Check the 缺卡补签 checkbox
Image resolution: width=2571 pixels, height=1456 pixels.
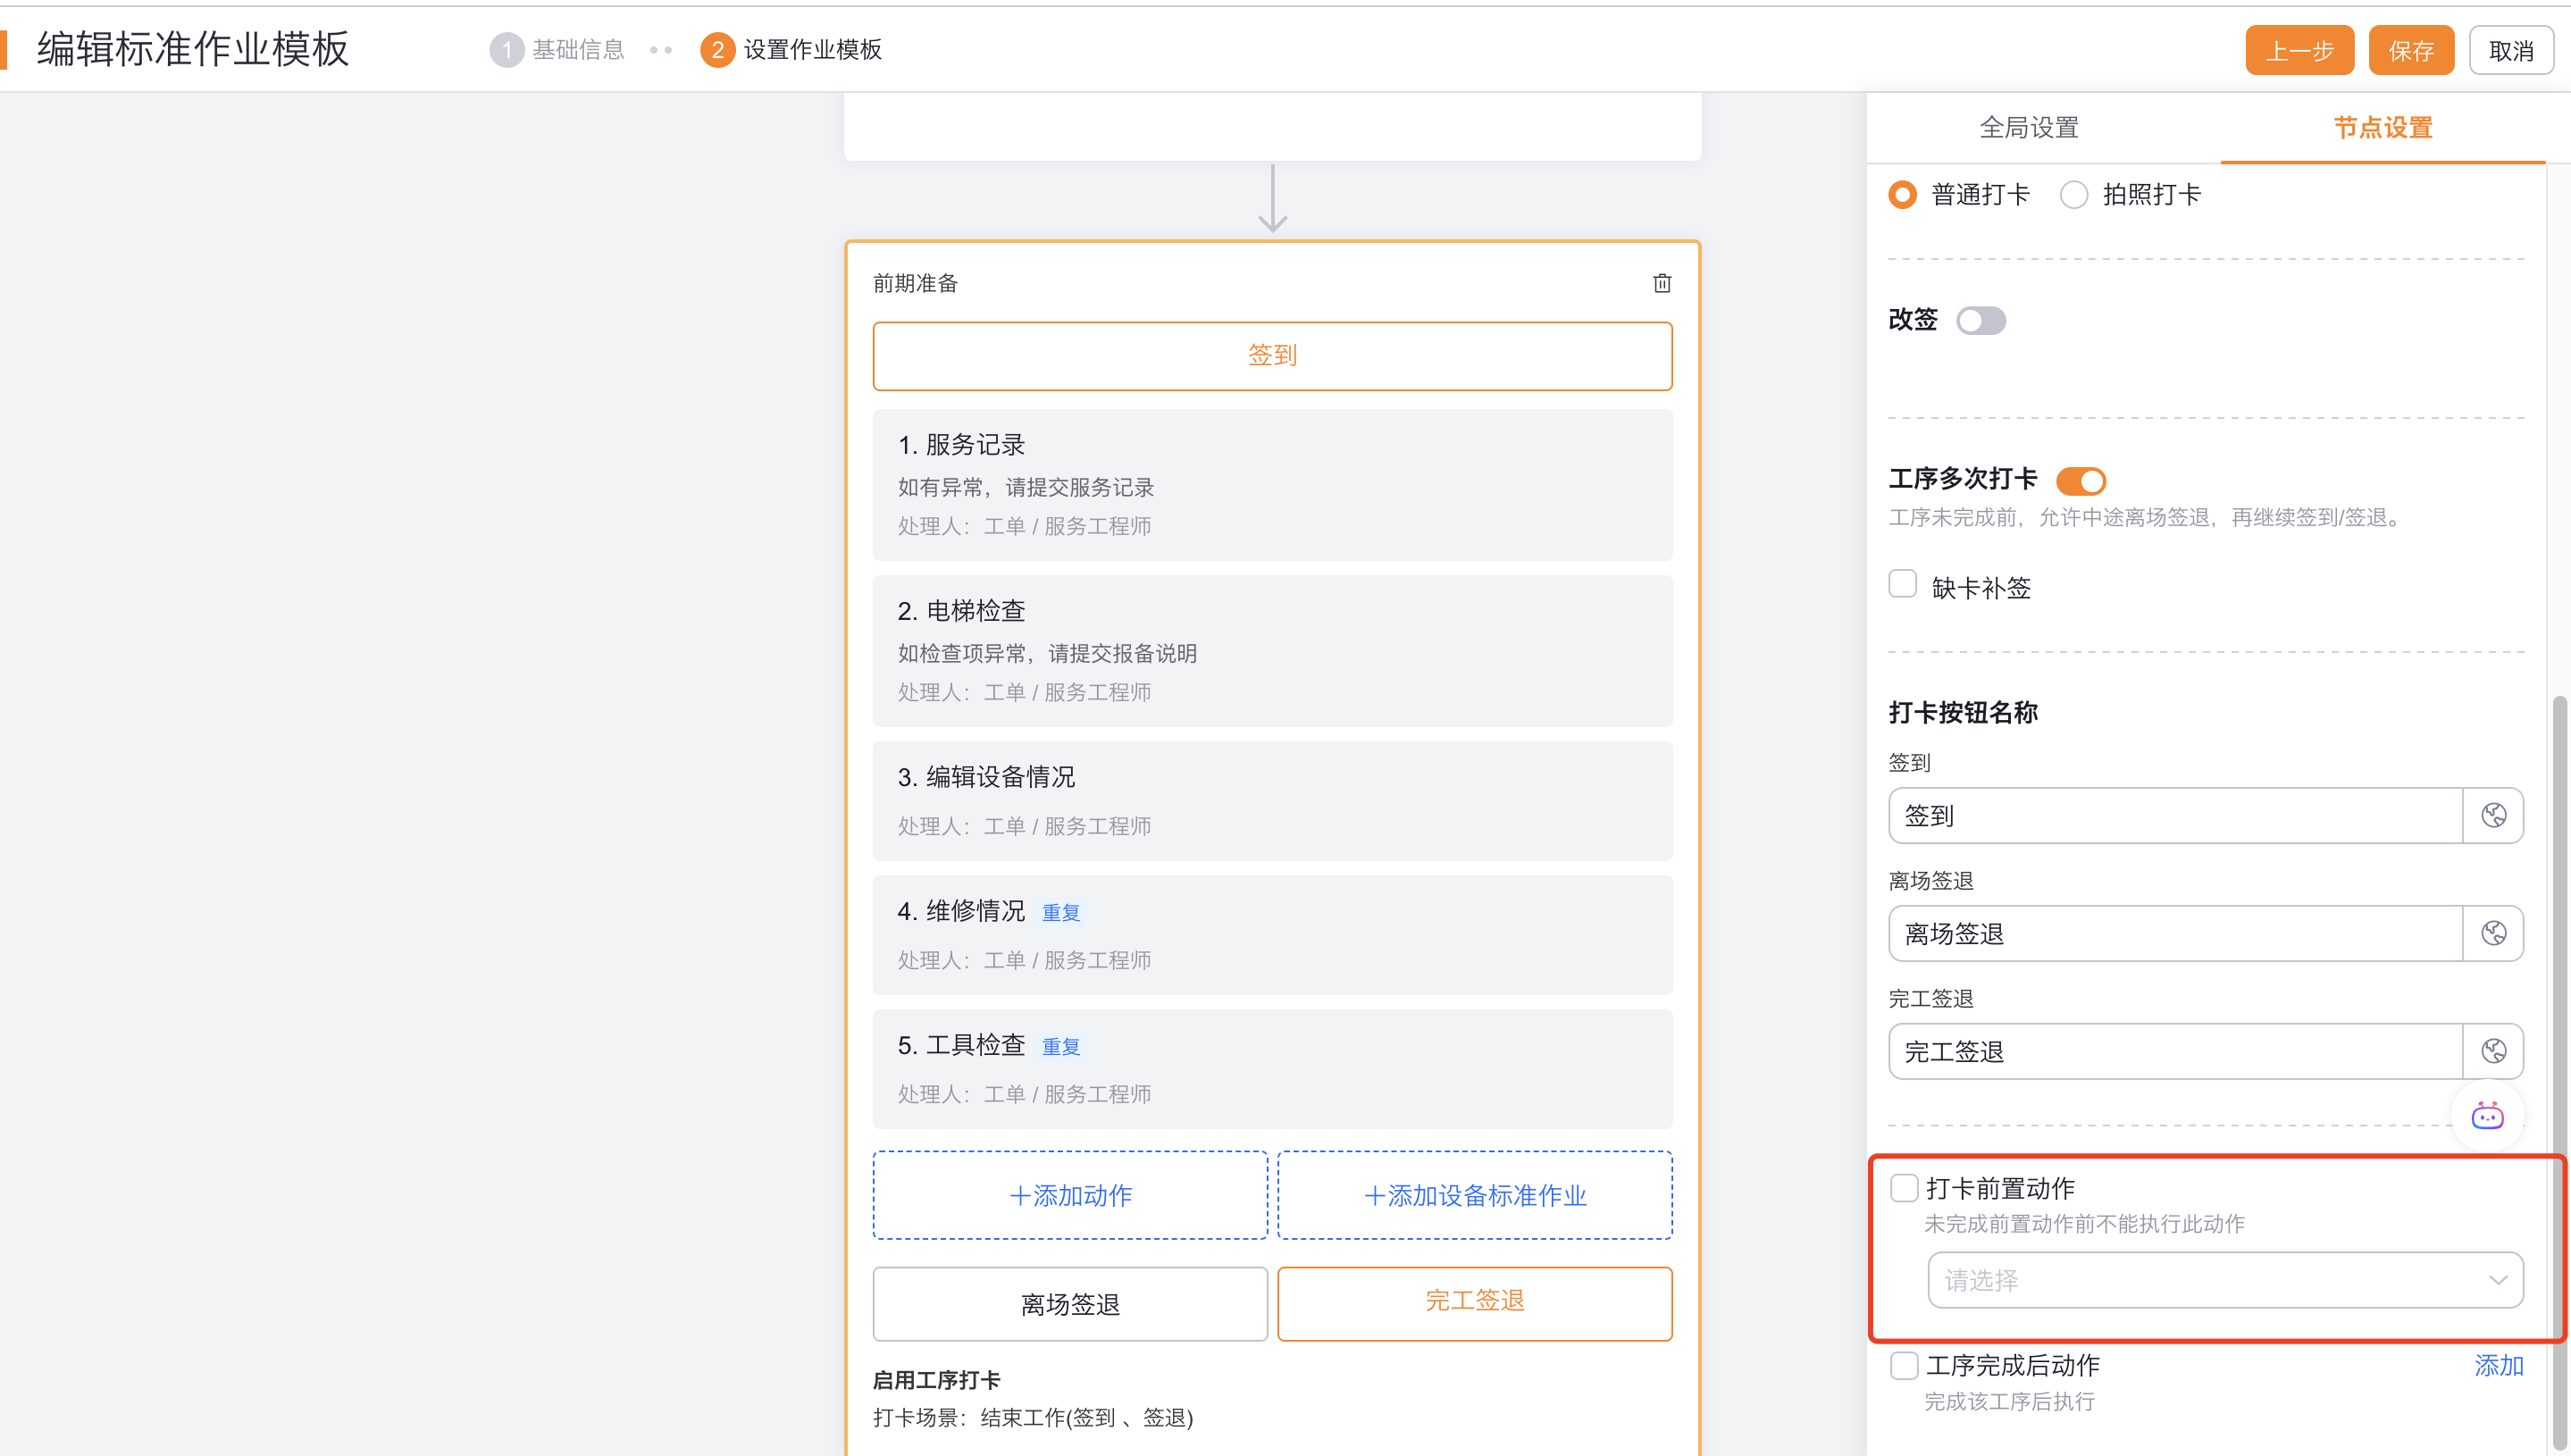coord(1902,584)
